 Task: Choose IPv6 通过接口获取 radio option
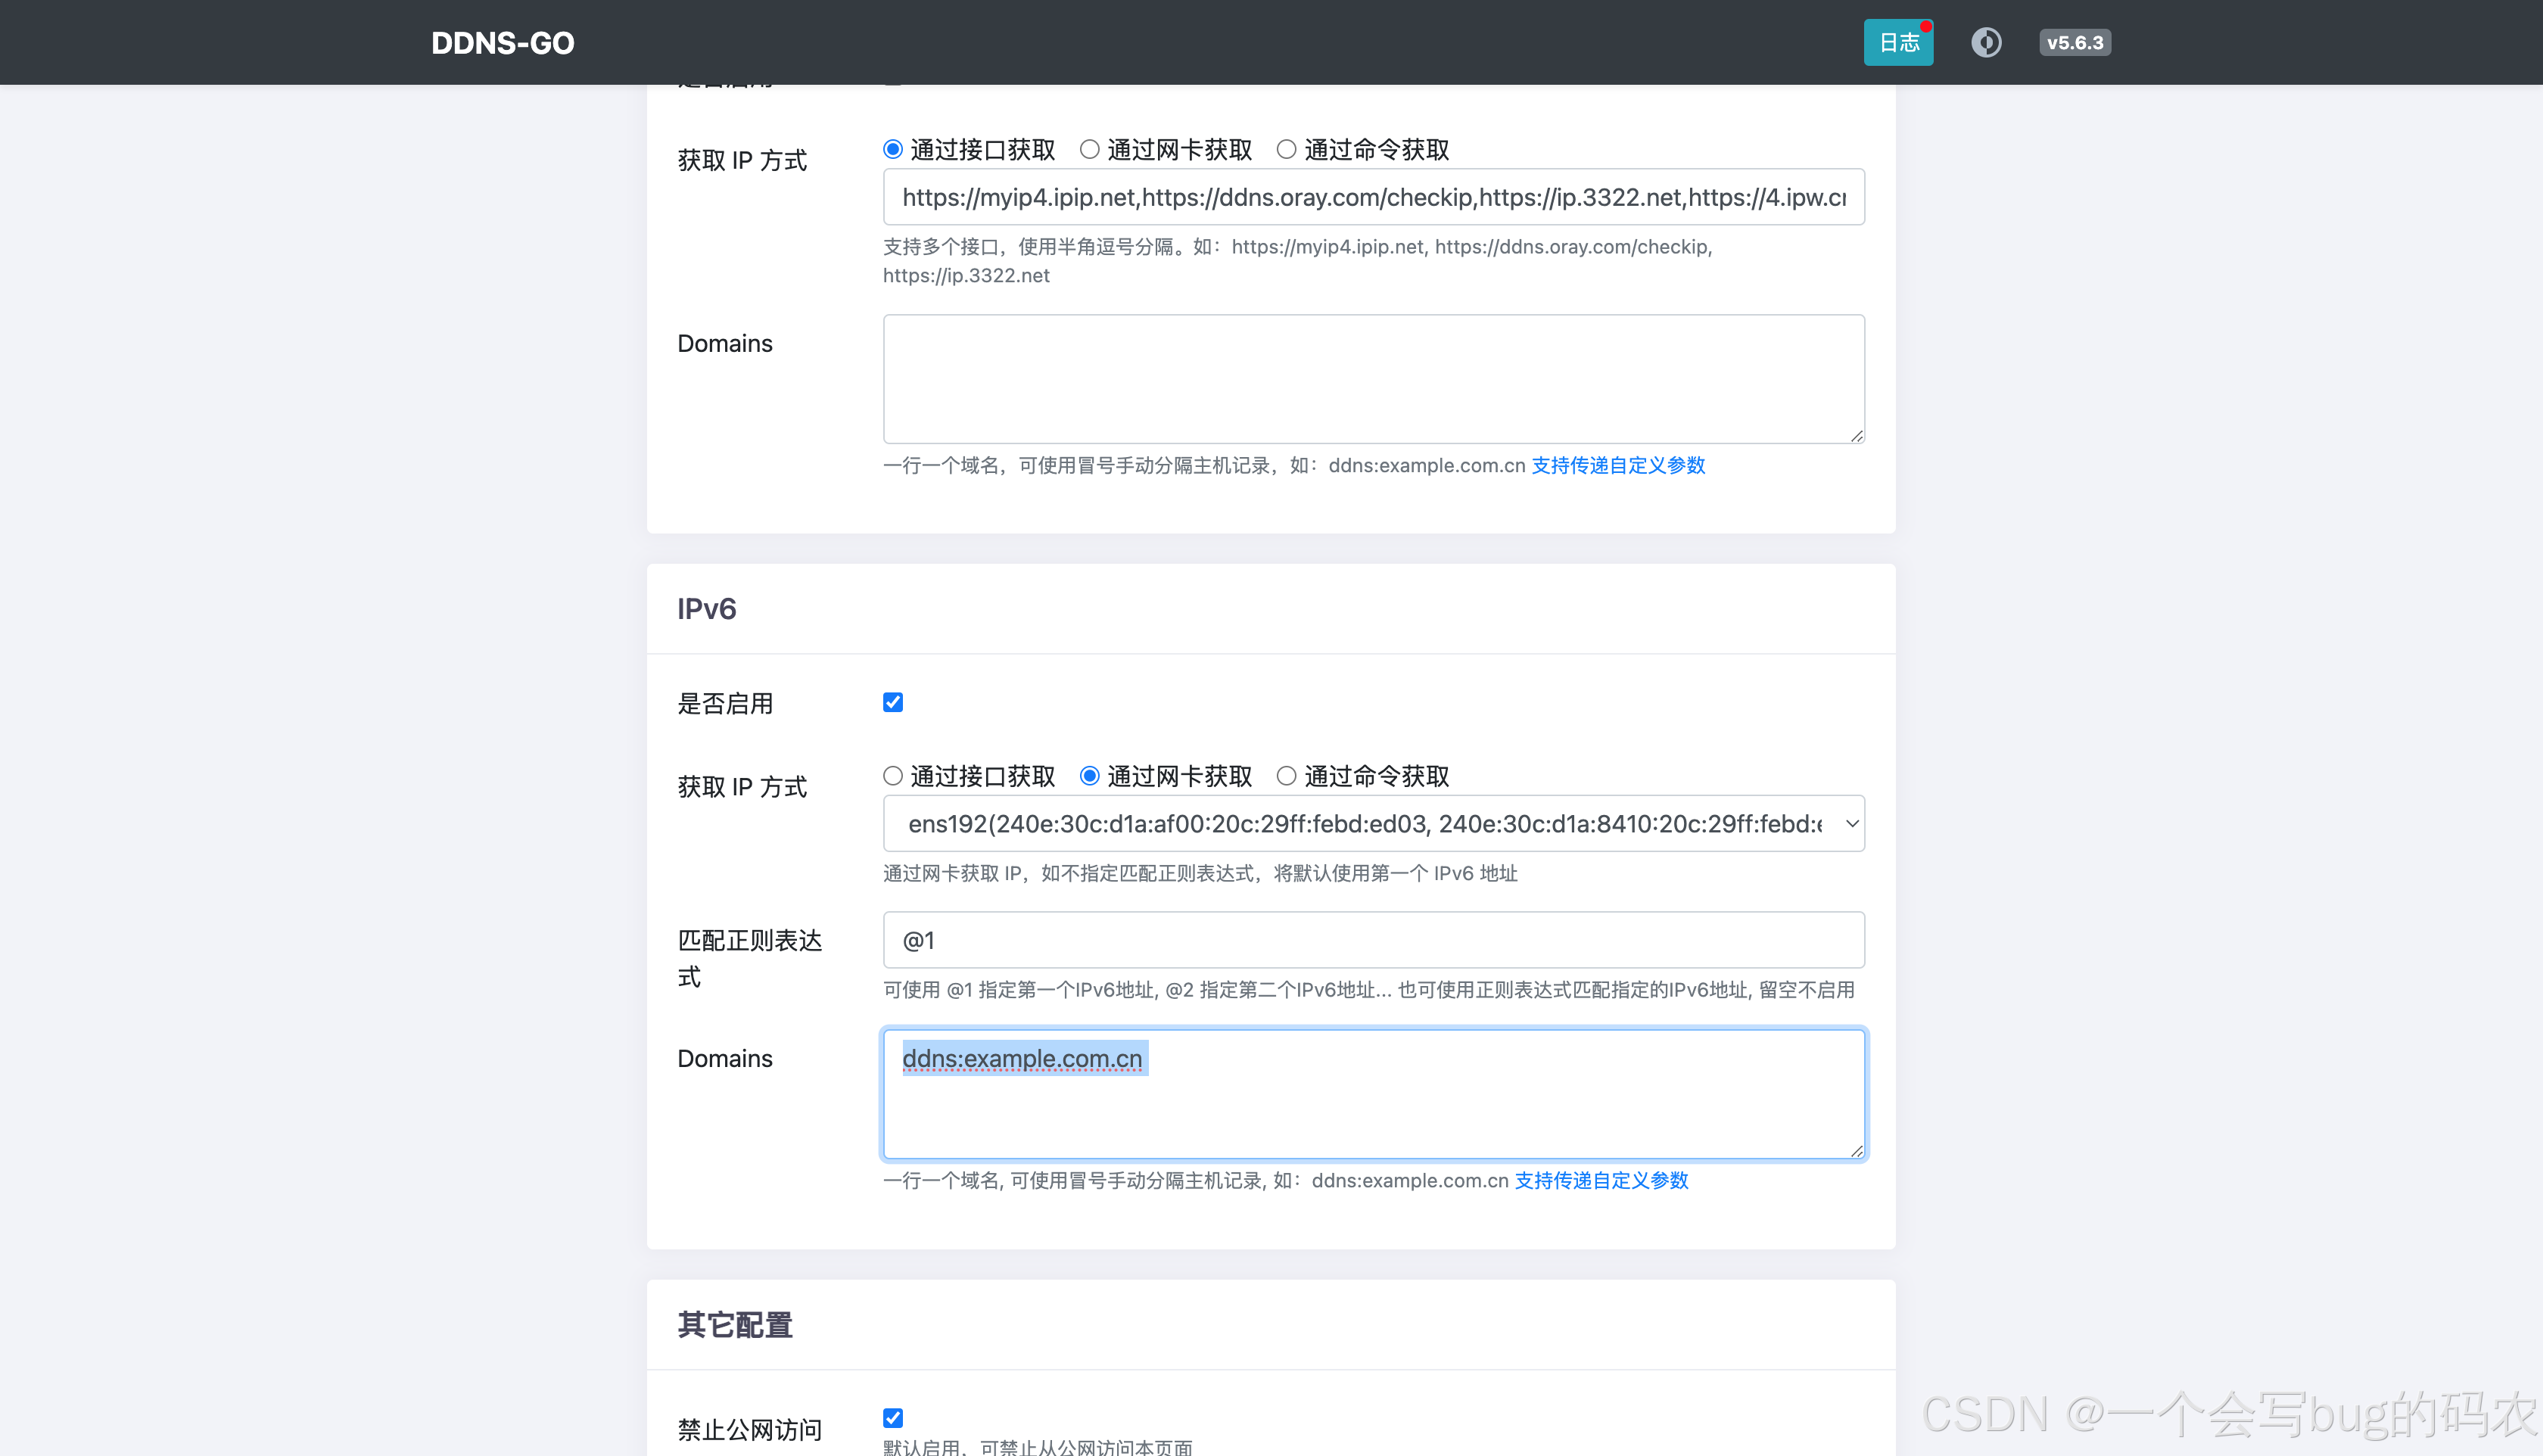pyautogui.click(x=893, y=776)
